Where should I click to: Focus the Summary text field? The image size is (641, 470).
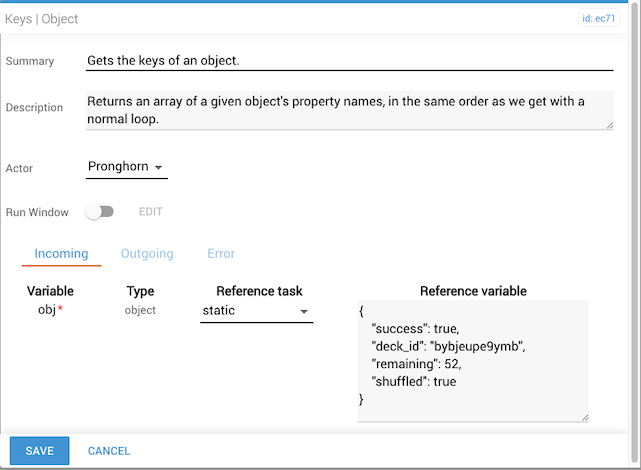tap(349, 61)
